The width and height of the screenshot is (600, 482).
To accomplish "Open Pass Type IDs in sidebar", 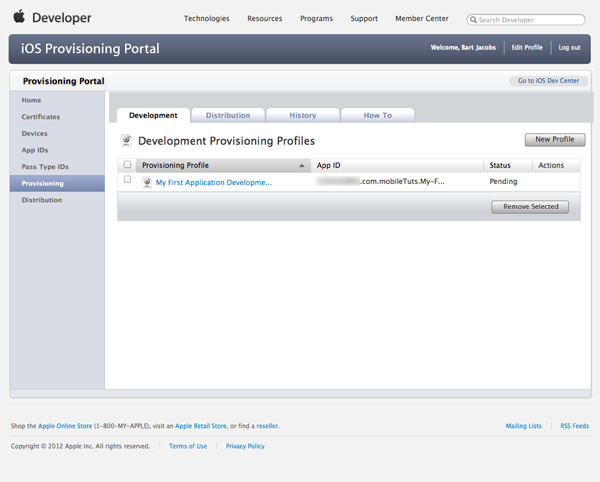I will (45, 167).
